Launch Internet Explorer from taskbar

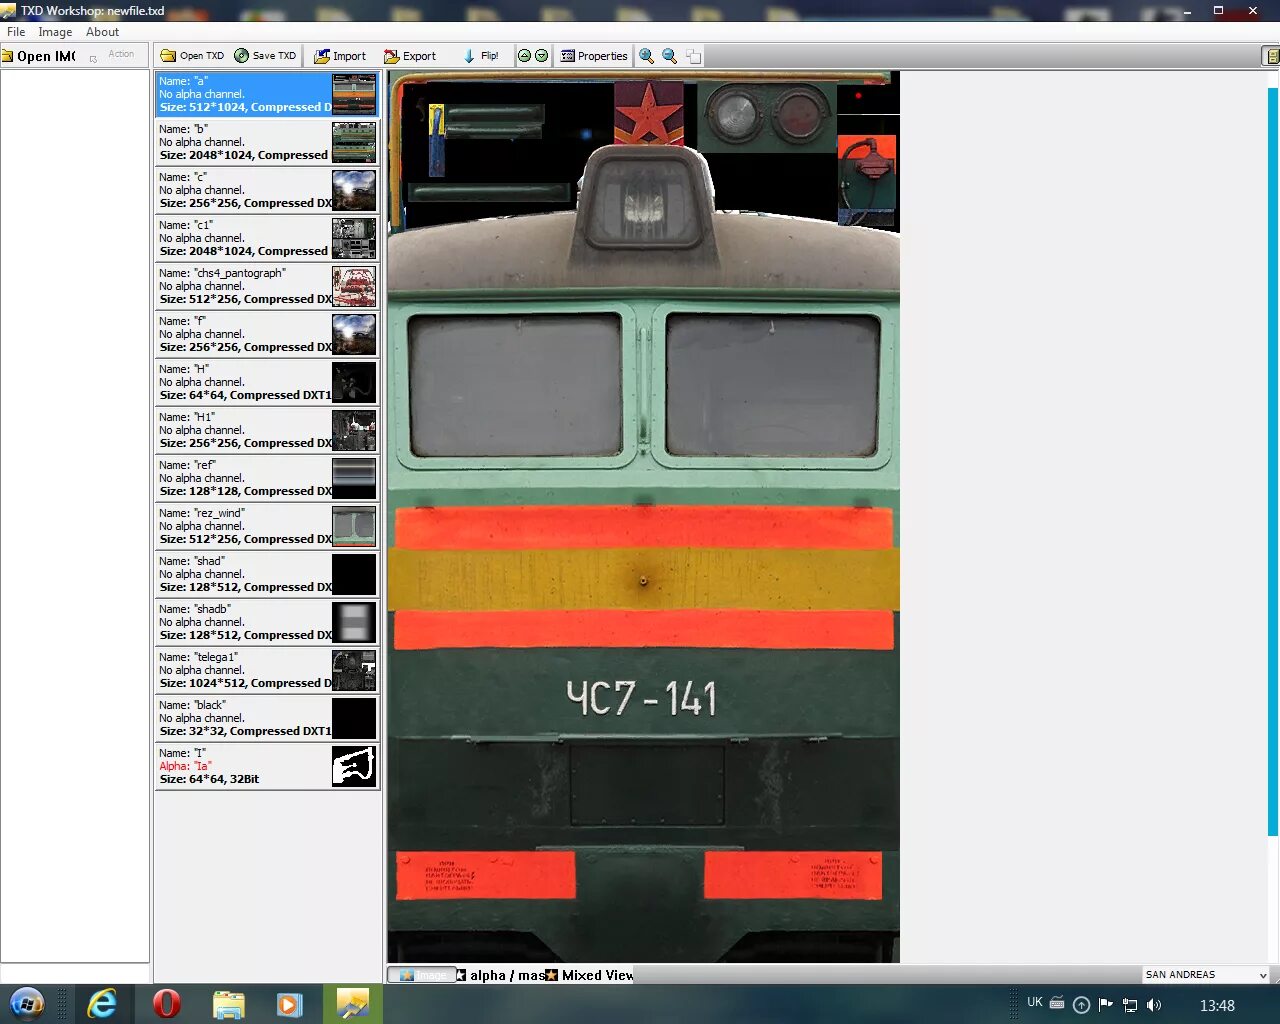click(x=102, y=1004)
